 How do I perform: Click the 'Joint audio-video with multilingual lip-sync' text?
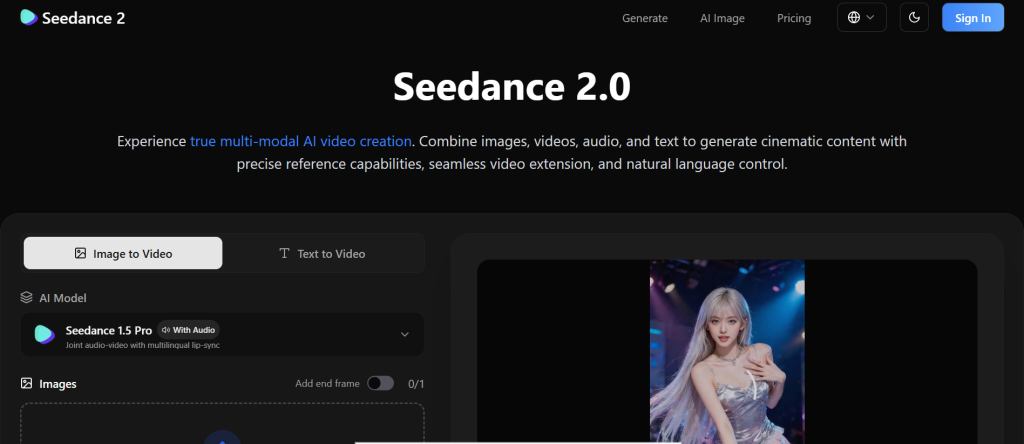[142, 345]
